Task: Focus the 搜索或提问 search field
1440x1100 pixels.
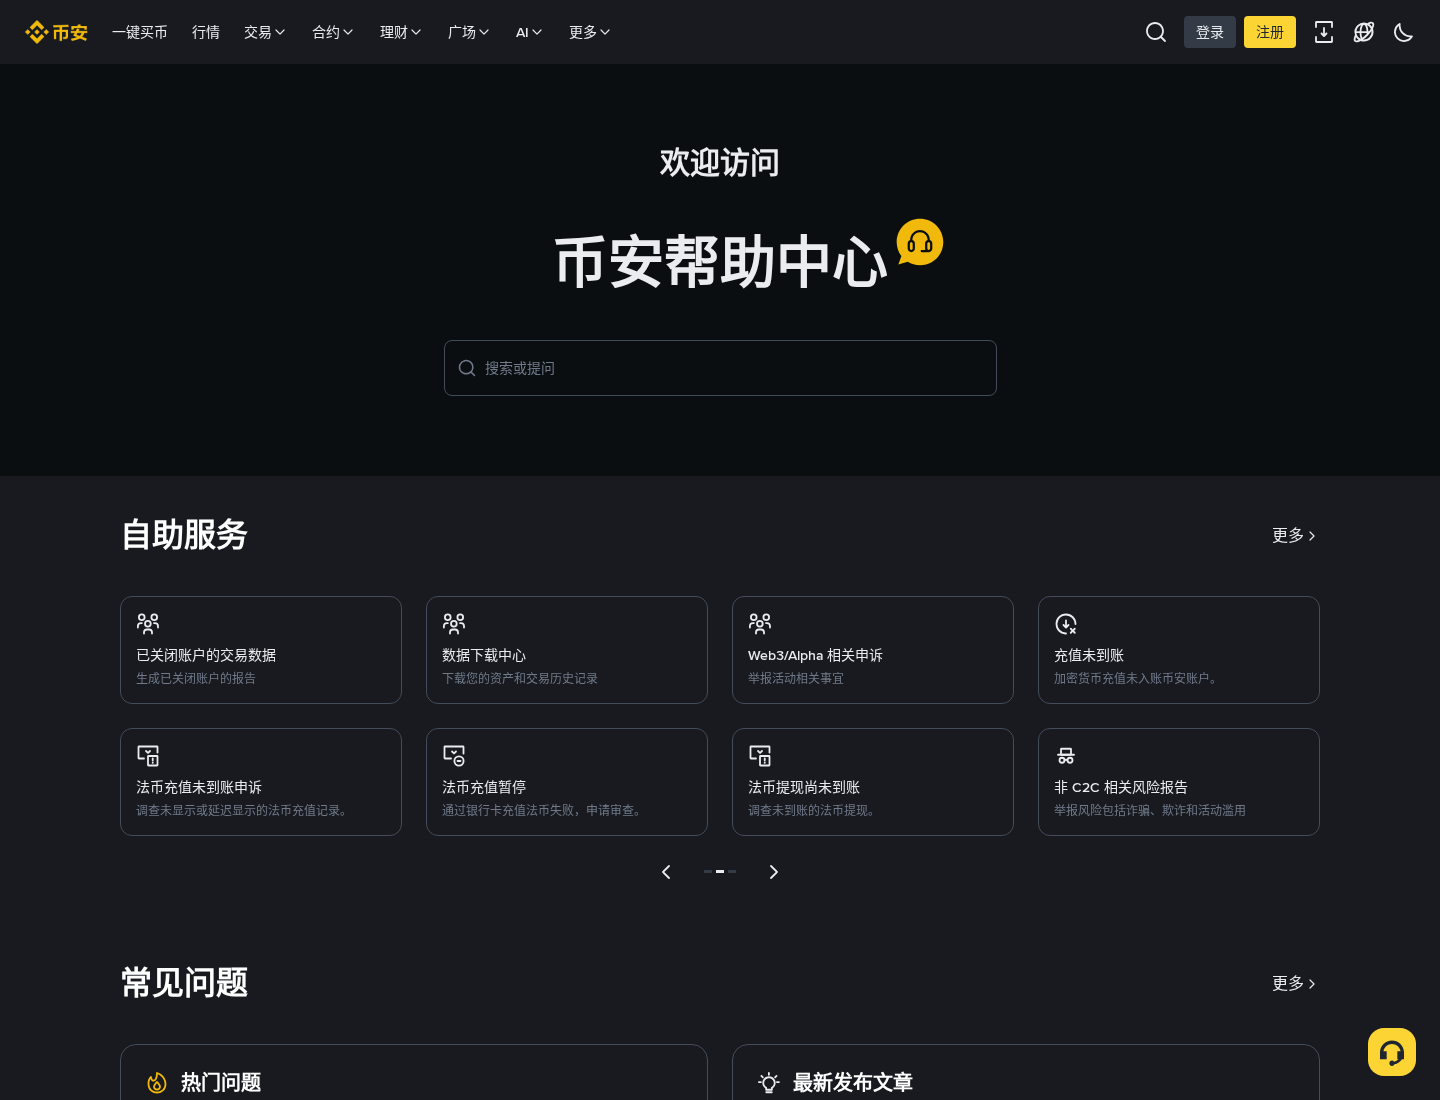Action: tap(720, 368)
